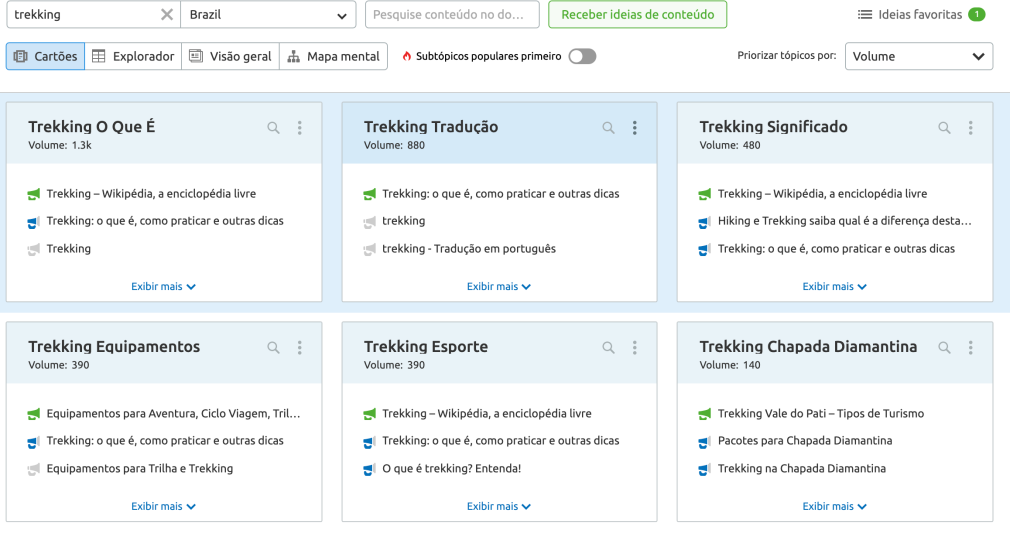The height and width of the screenshot is (533, 1010).
Task: Open 'O que é trekking? Entenda!' headline
Action: [x=452, y=468]
